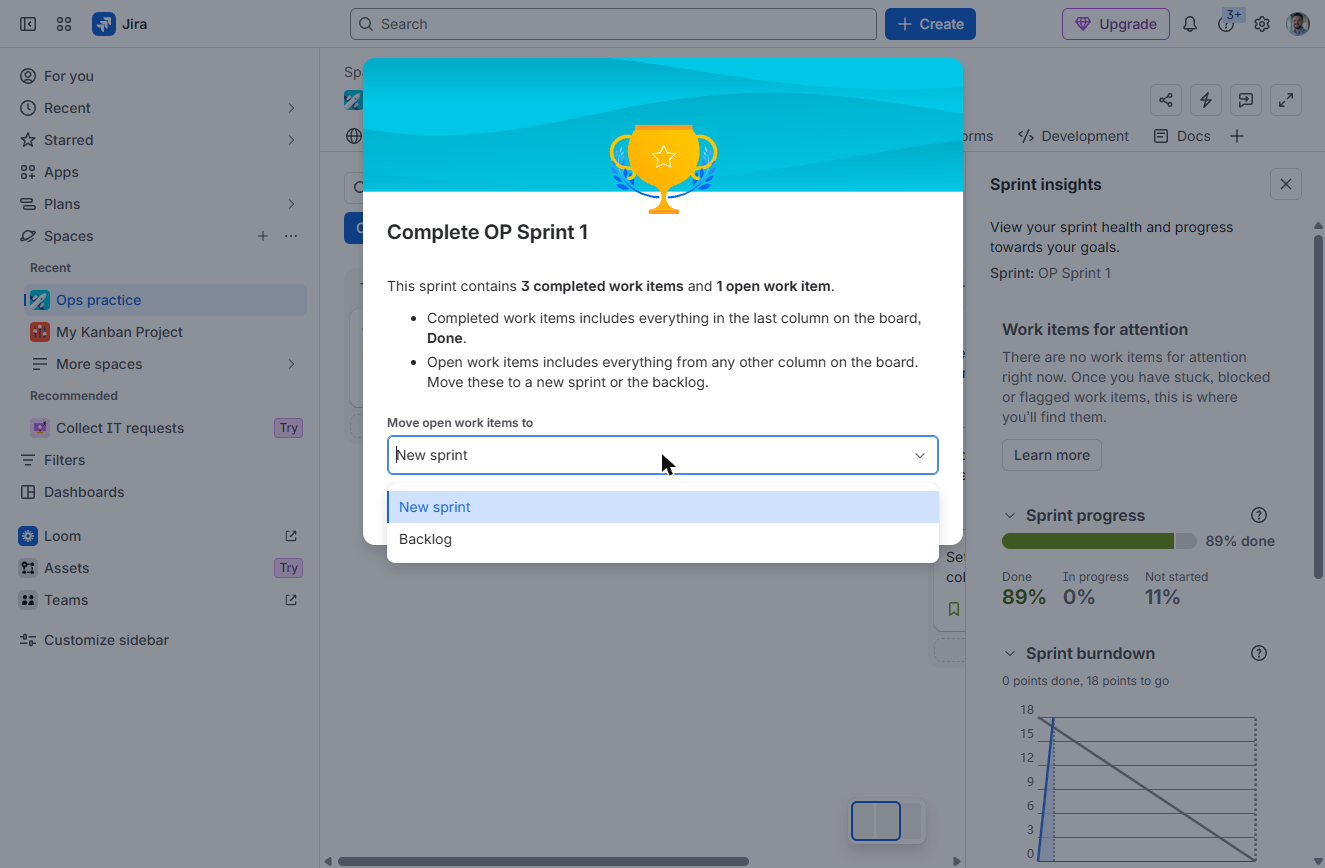Image resolution: width=1325 pixels, height=868 pixels.
Task: Focus the top Search field
Action: click(x=613, y=24)
